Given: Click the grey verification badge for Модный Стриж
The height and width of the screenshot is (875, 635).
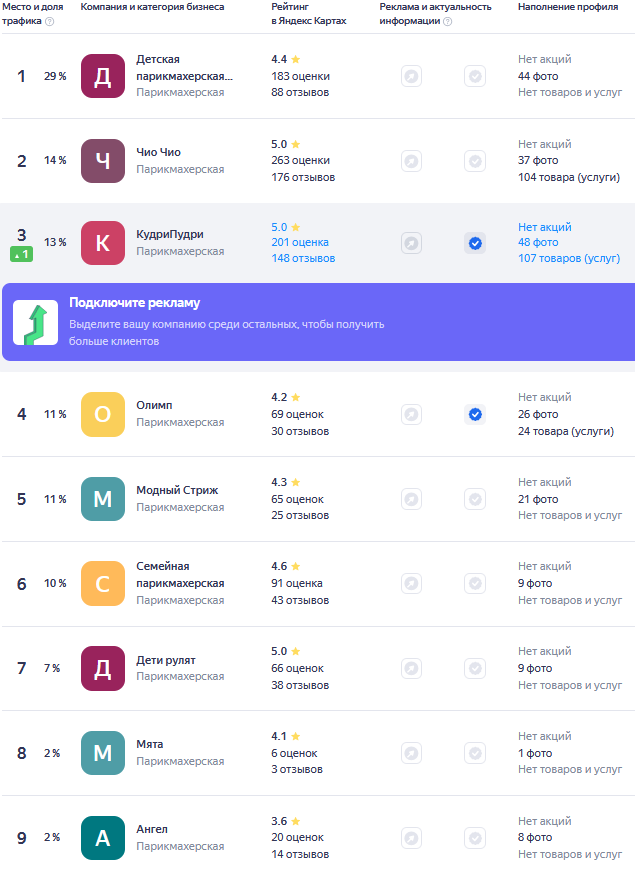Looking at the screenshot, I should click(x=475, y=499).
